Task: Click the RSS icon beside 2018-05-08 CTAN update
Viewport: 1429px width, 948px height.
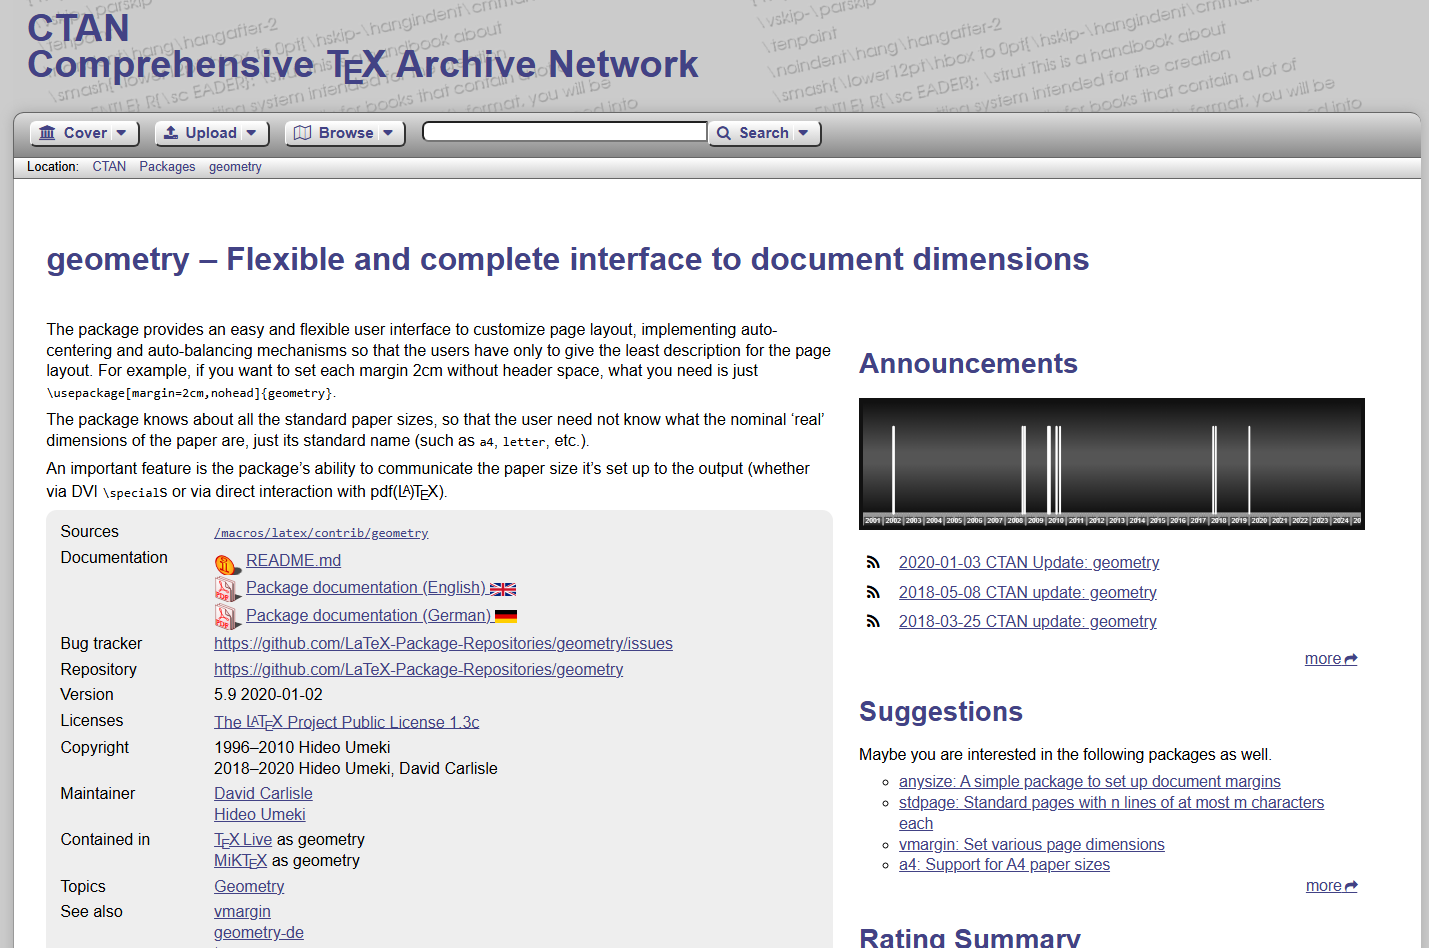Action: (873, 593)
